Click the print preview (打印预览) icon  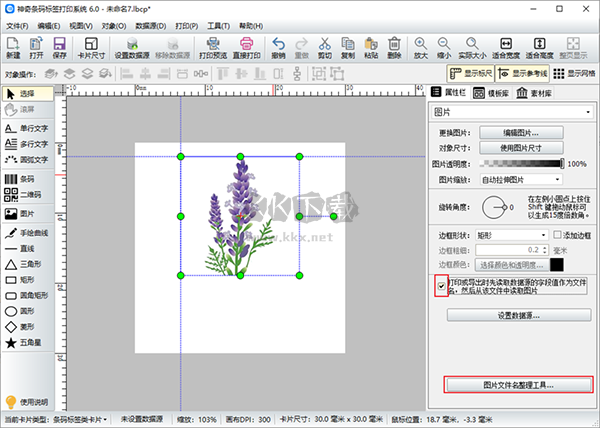coord(213,48)
